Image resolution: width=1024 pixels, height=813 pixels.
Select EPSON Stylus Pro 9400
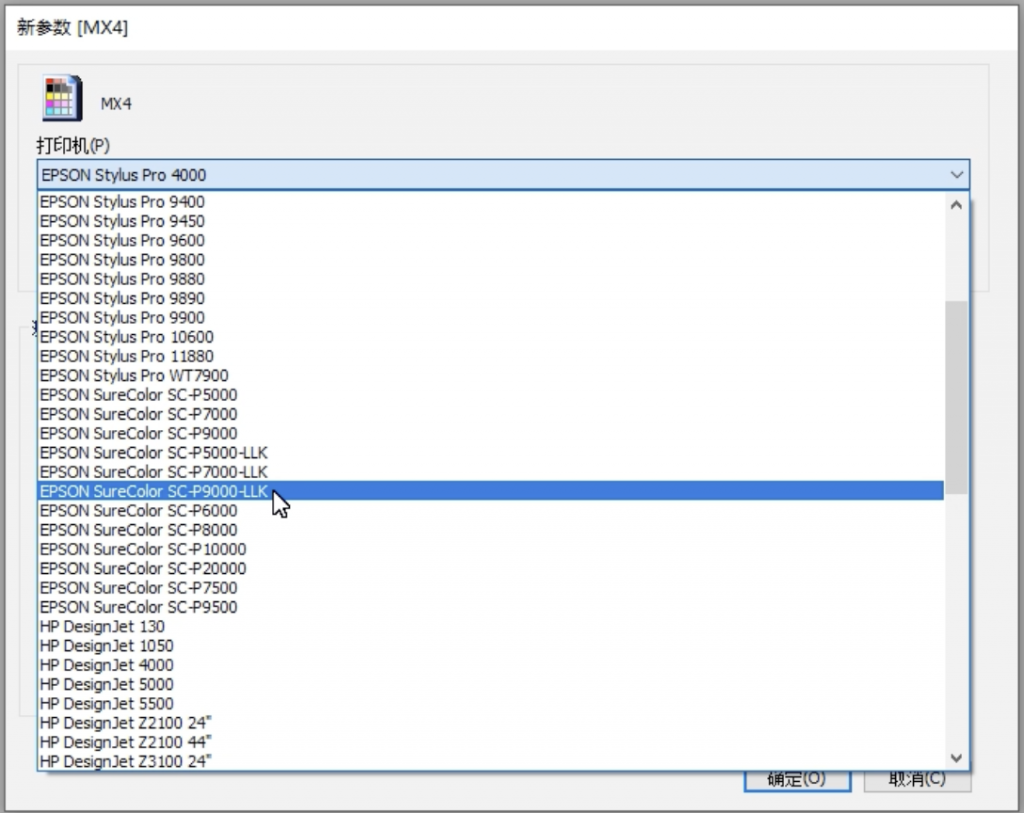[x=490, y=202]
